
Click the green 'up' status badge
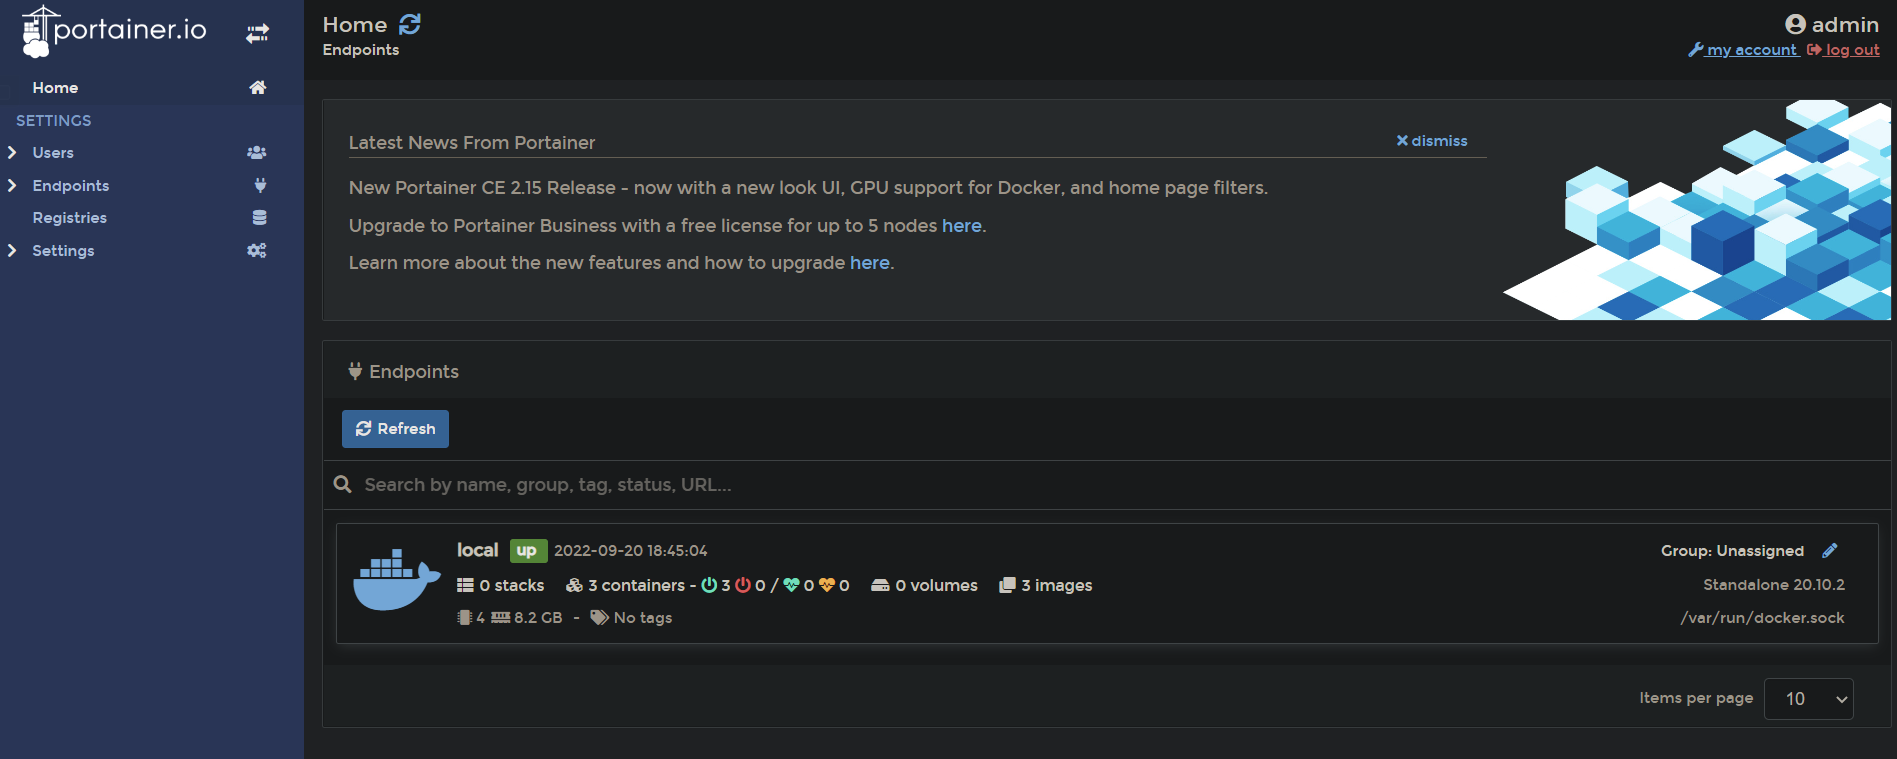point(527,551)
